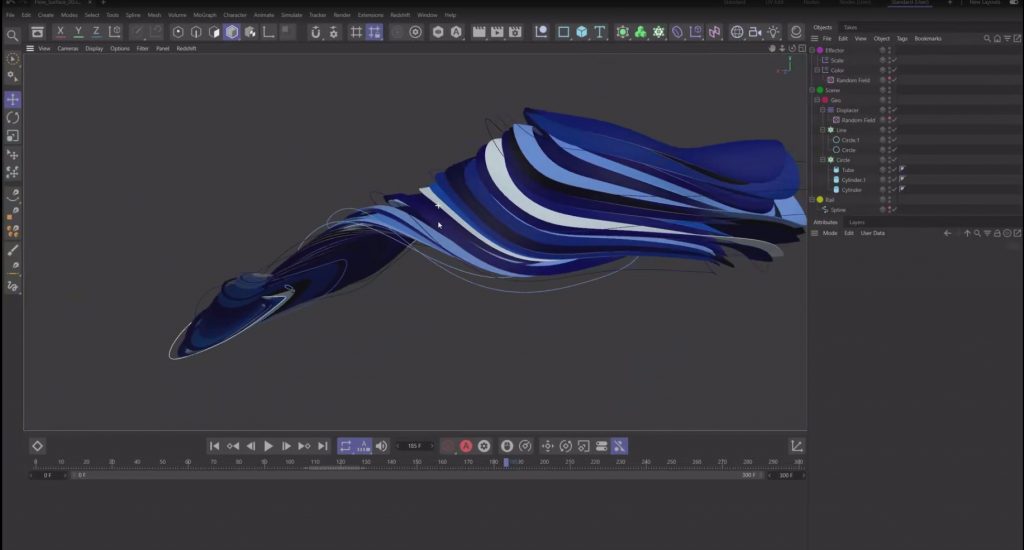Add a Light object bulb icon

[773, 32]
